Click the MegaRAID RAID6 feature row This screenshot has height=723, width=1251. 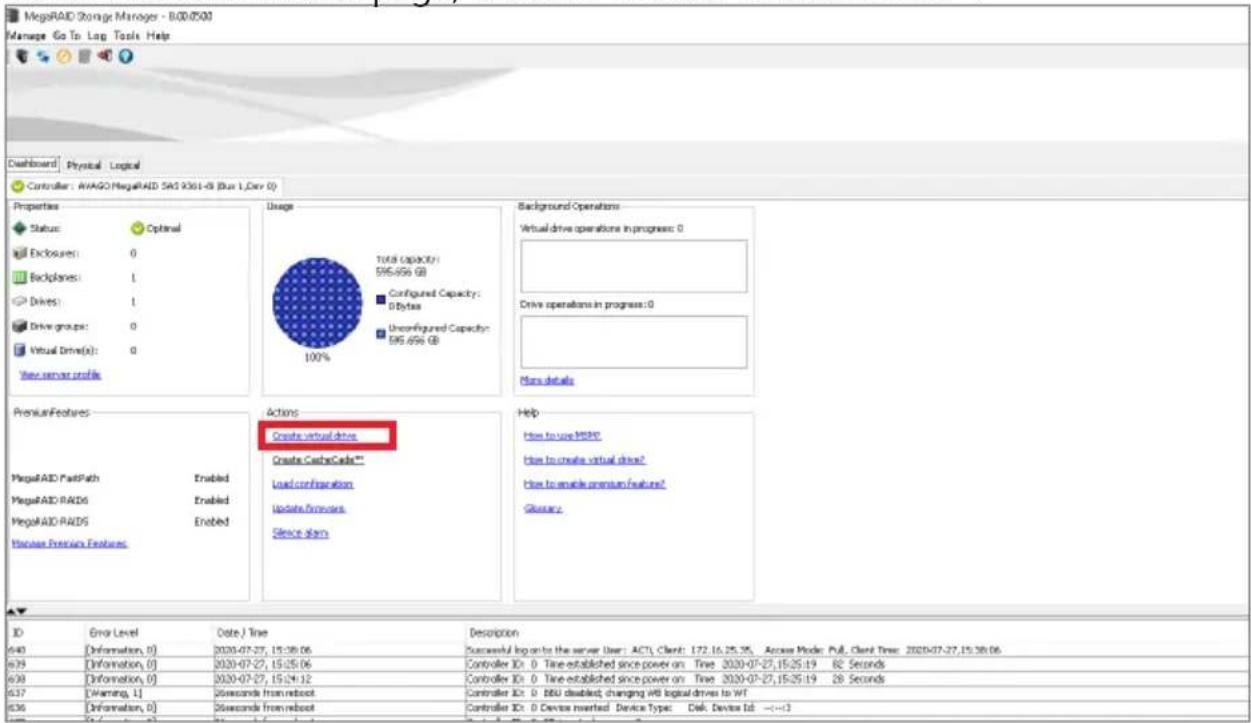120,500
